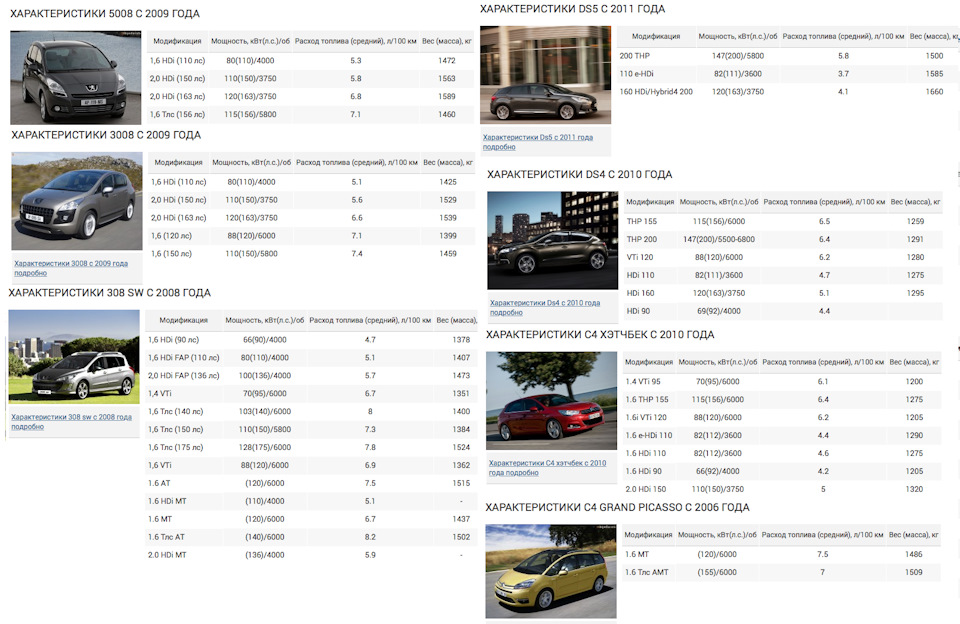The width and height of the screenshot is (960, 624).
Task: Click 'Расход топлива' header in C4 hatchback table
Action: (x=823, y=362)
